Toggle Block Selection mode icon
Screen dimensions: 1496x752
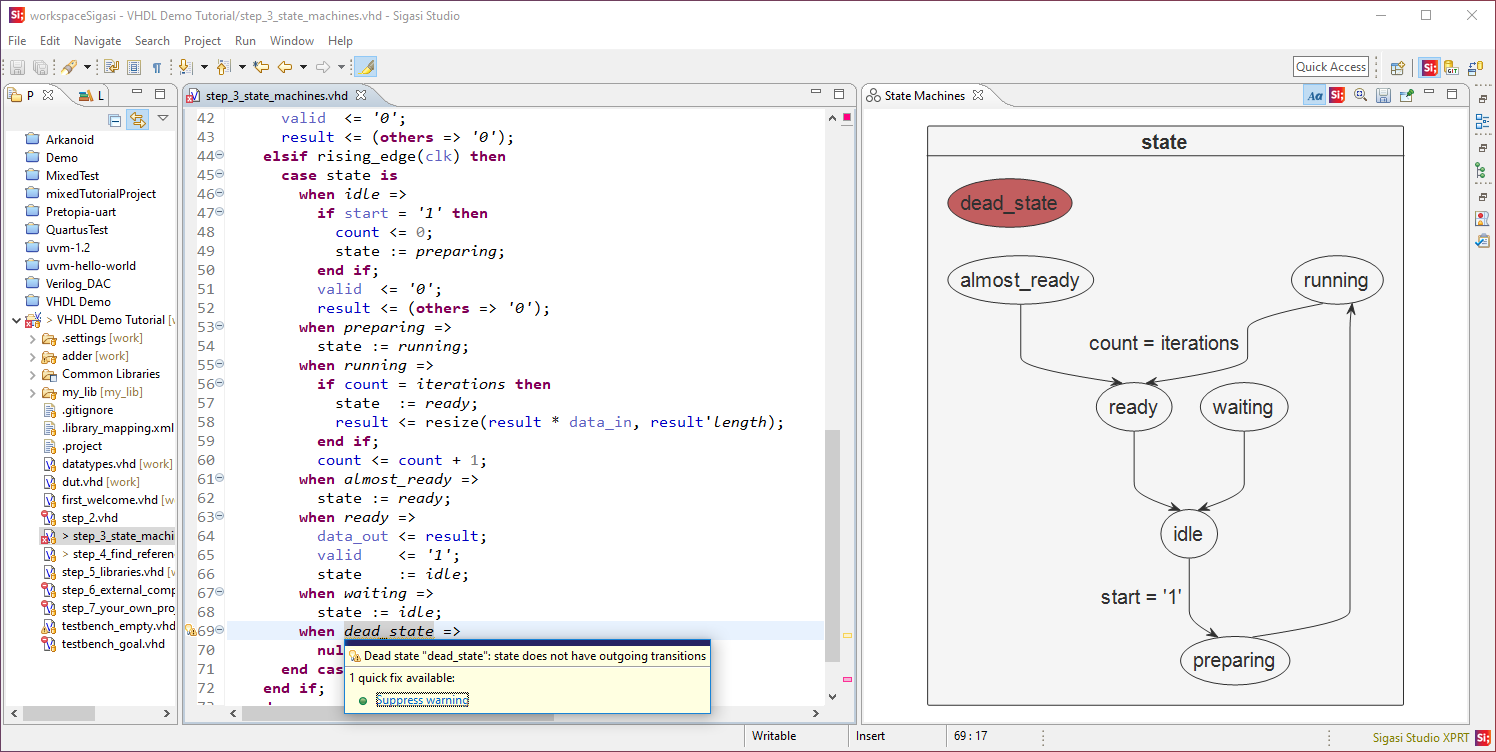135,67
